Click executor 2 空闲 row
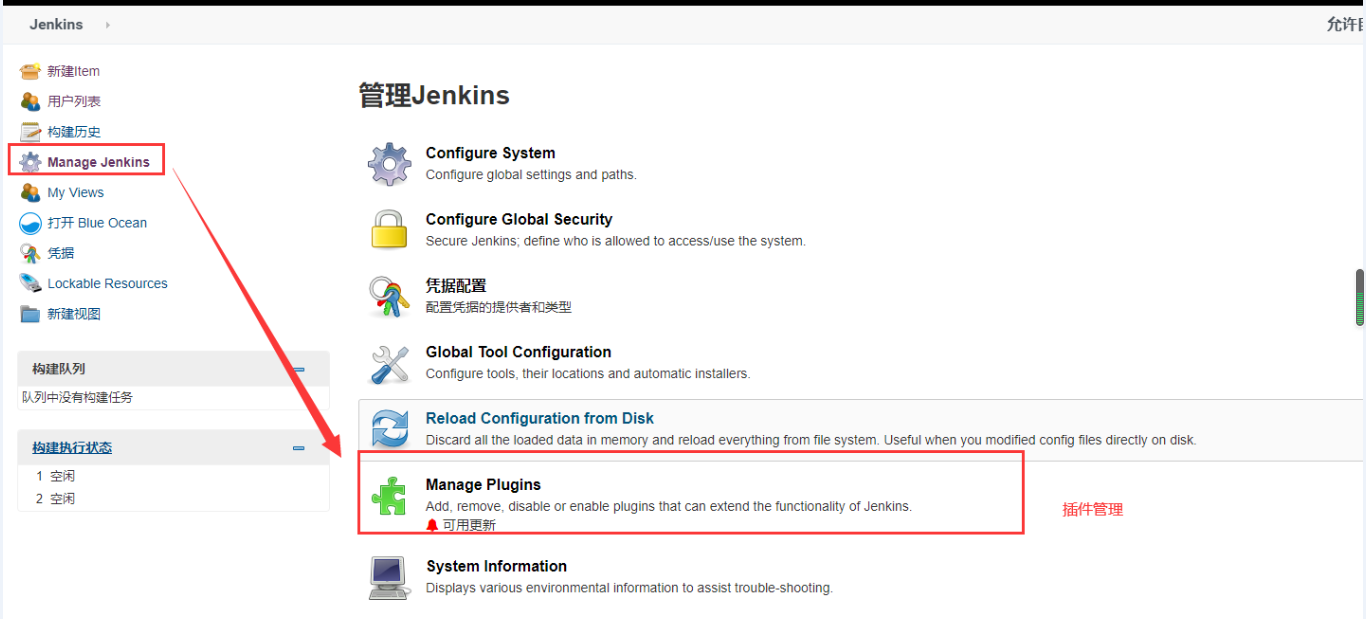 [173, 498]
